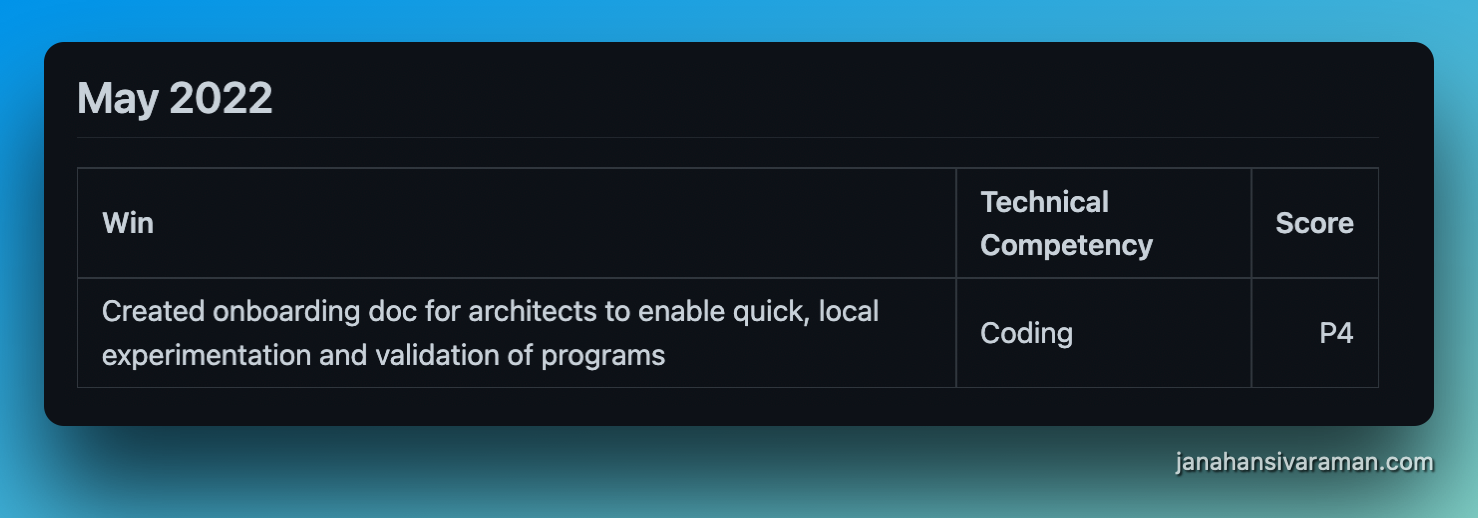The height and width of the screenshot is (518, 1478).
Task: Click the Technical Competency column header
Action: pos(1066,223)
